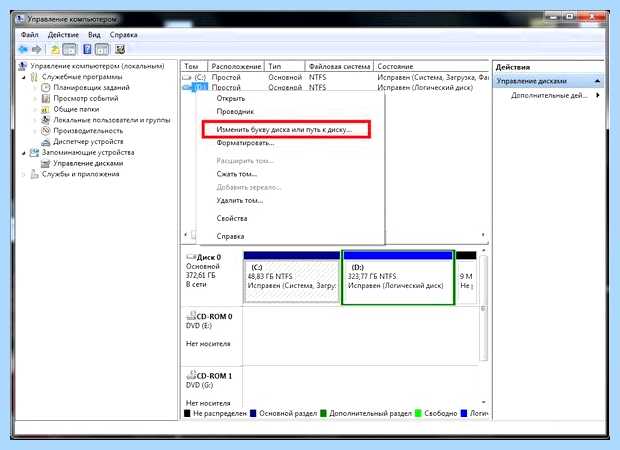Image resolution: width=620 pixels, height=450 pixels.
Task: Open the Справка menu in menu bar
Action: coord(123,35)
